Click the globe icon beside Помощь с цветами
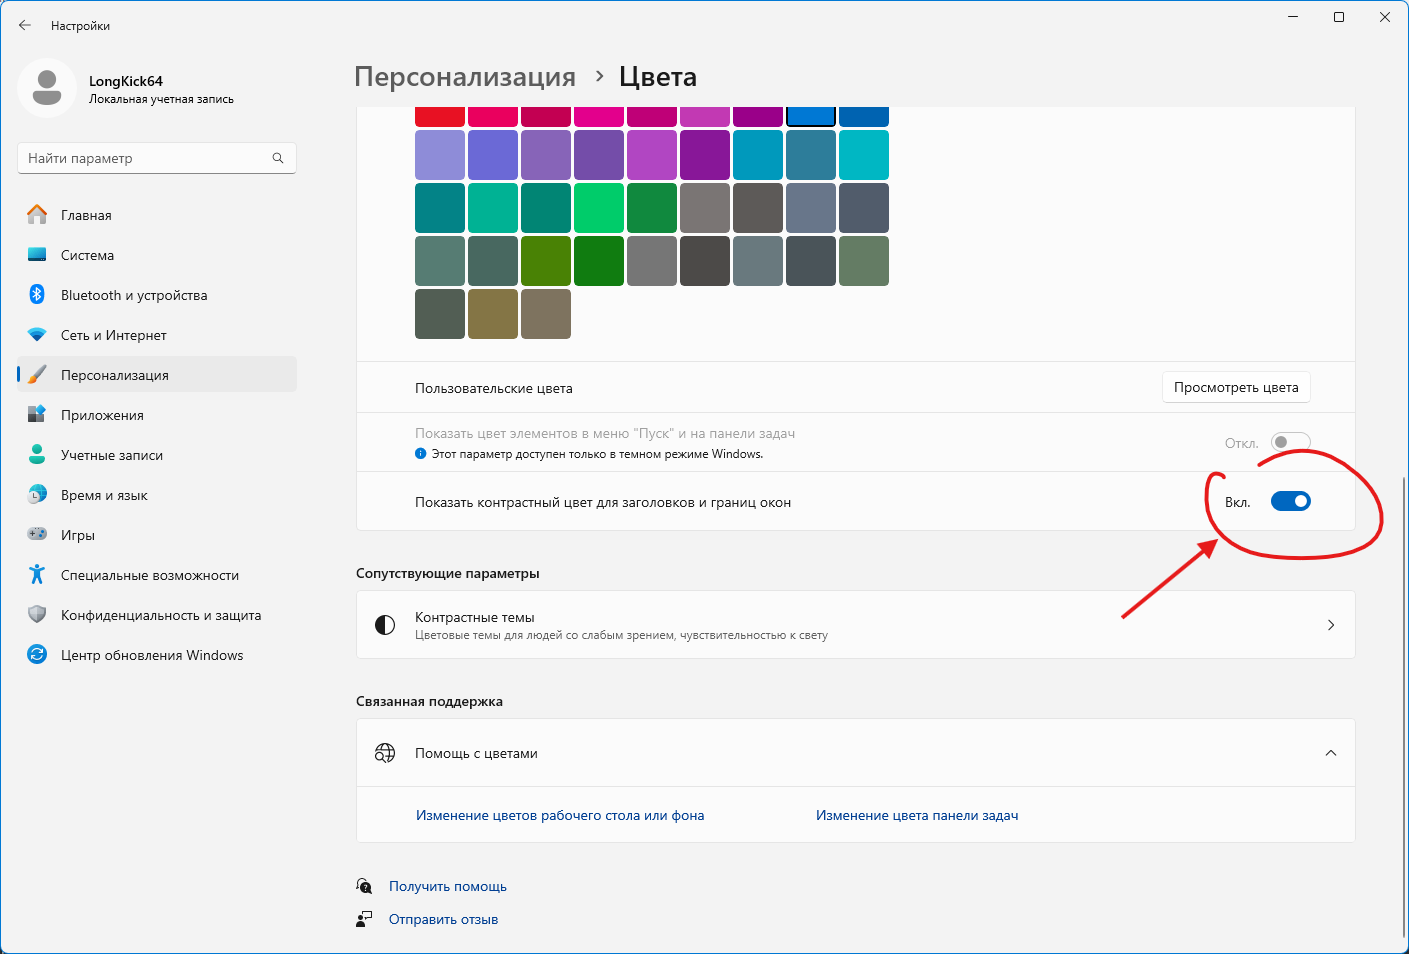This screenshot has height=954, width=1409. (x=385, y=753)
